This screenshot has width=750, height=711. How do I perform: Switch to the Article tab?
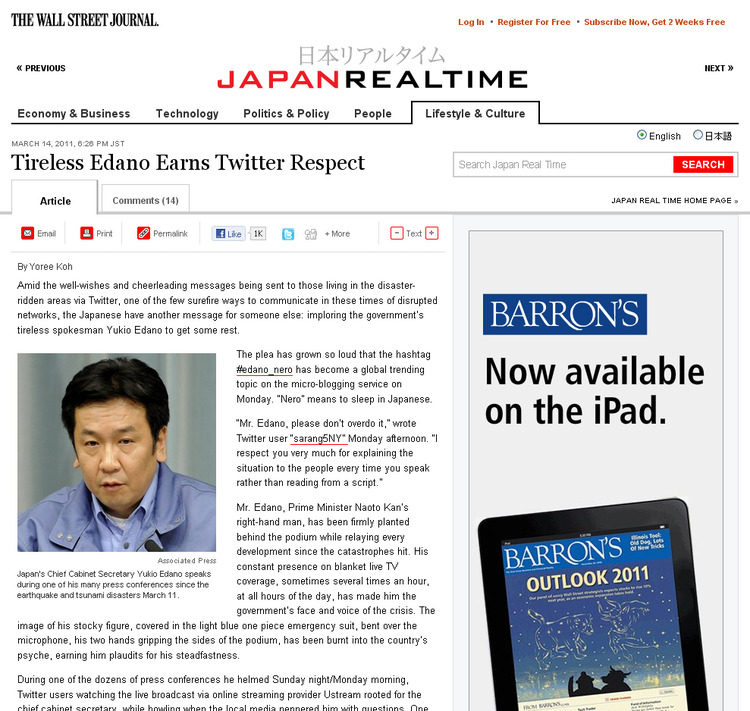(x=55, y=198)
